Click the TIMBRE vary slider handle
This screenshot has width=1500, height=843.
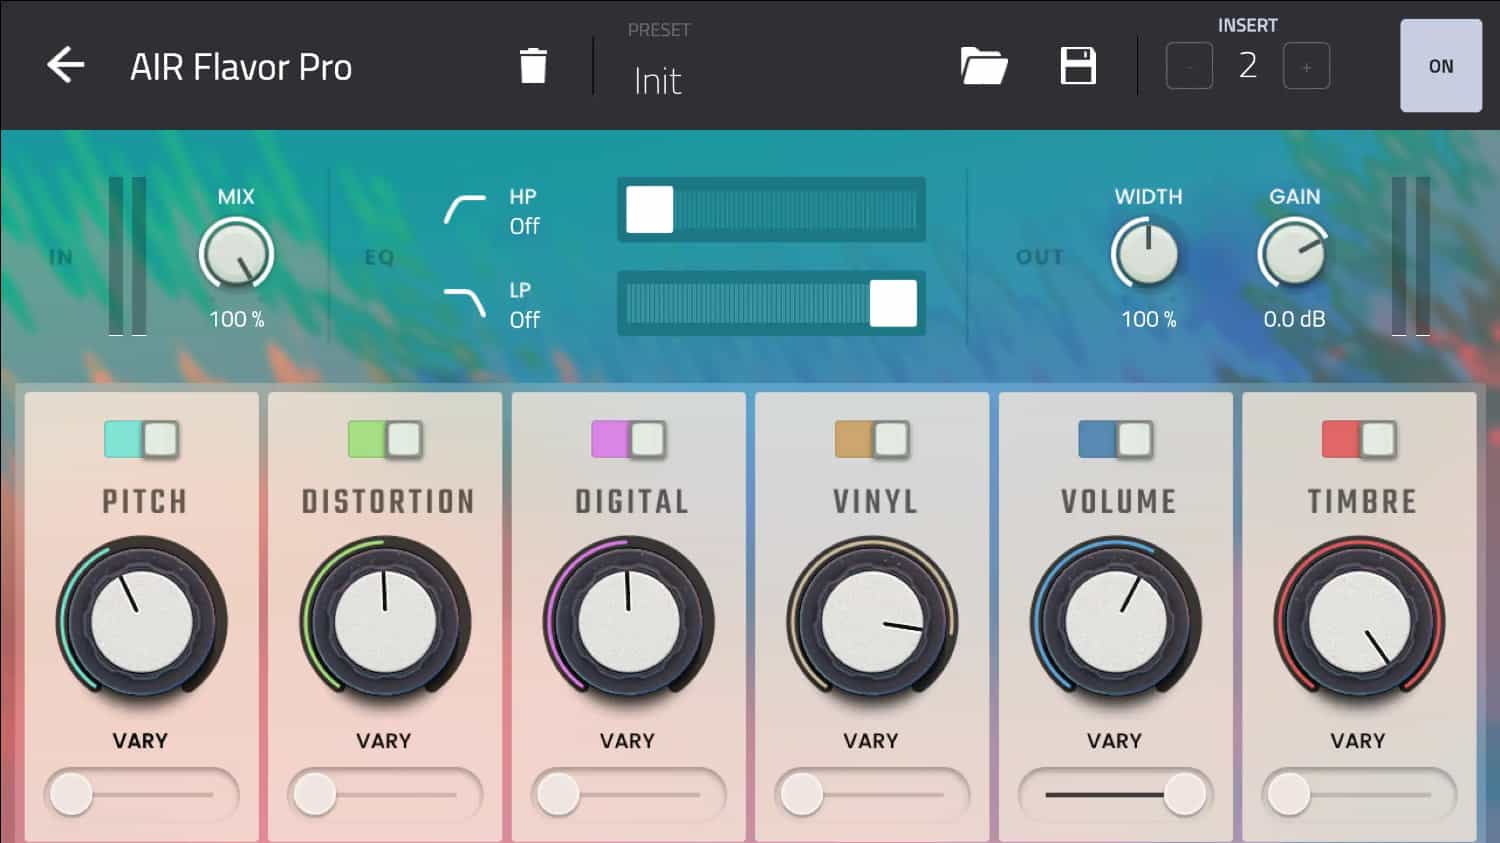click(1289, 795)
